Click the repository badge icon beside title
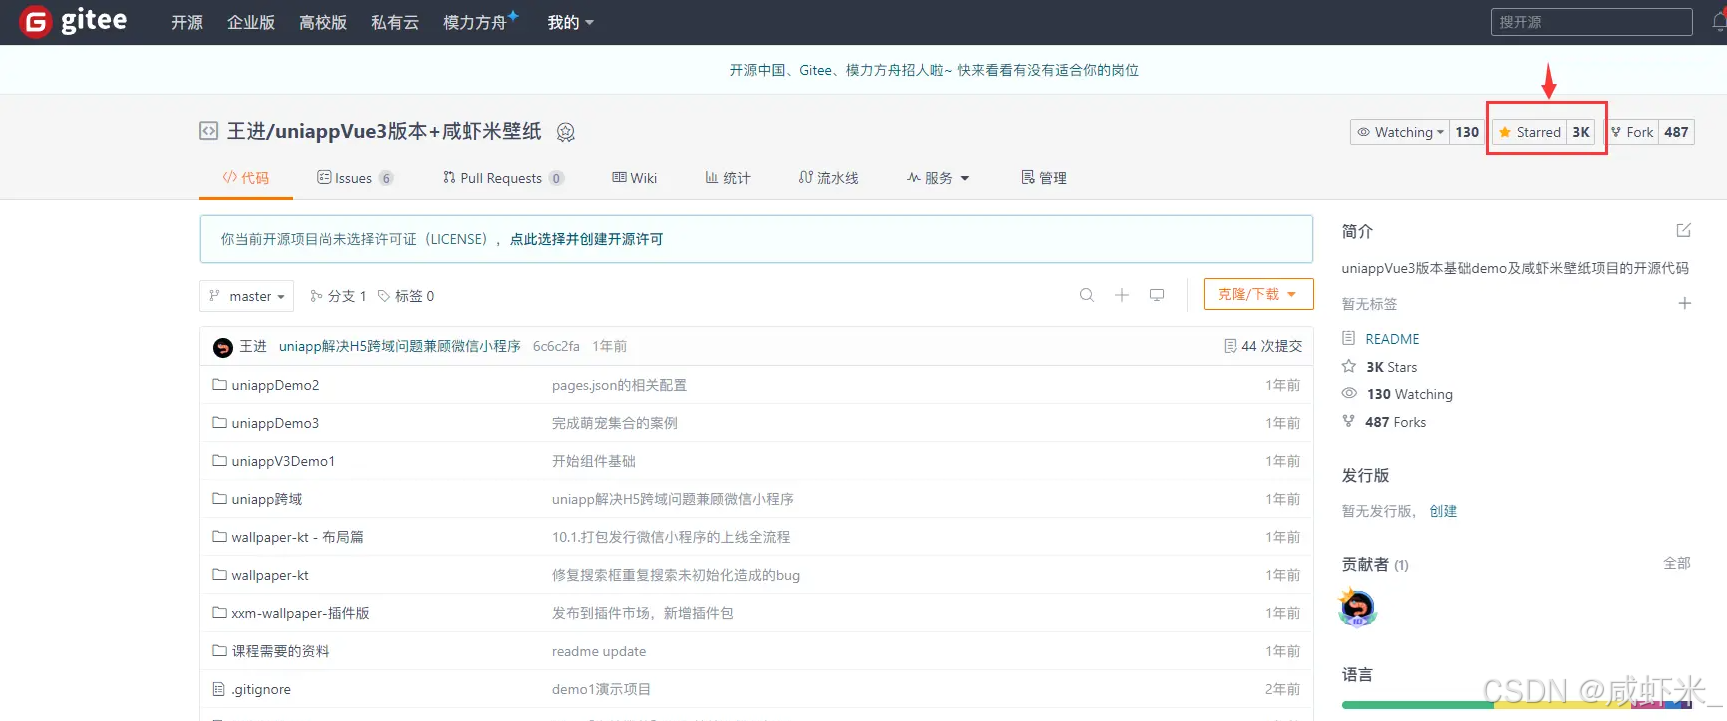This screenshot has width=1727, height=721. point(565,132)
